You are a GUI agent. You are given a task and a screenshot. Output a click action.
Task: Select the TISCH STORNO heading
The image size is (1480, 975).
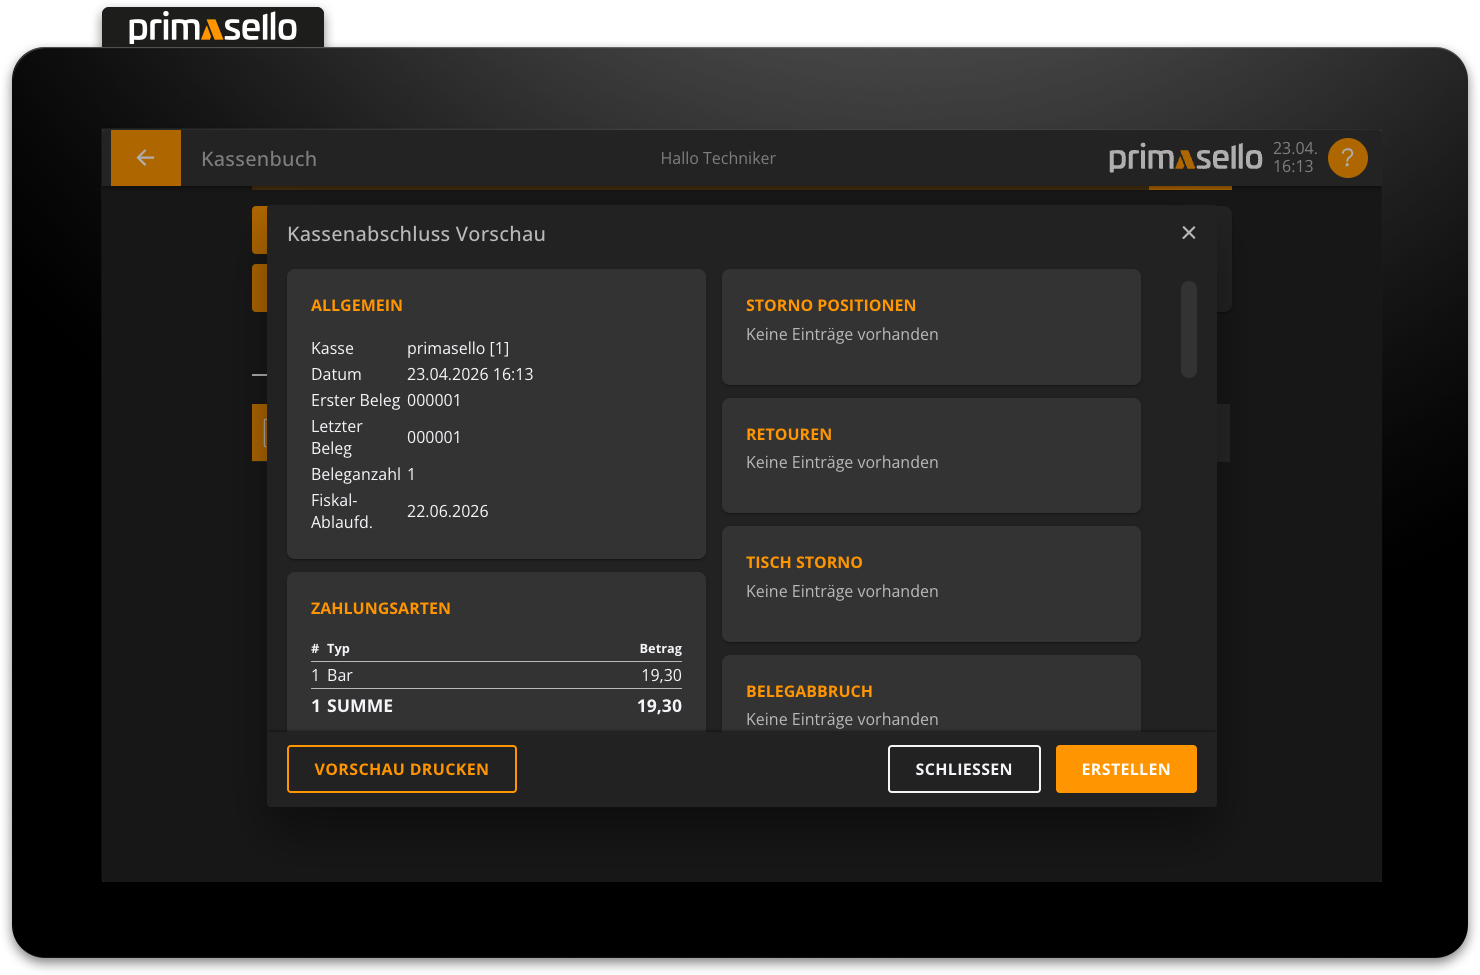coord(804,563)
